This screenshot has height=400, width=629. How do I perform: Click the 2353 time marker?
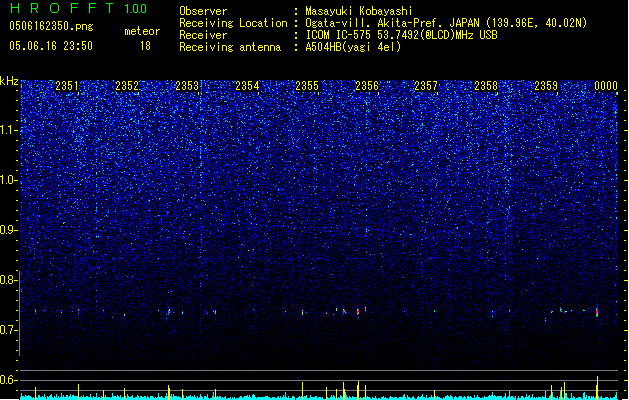187,86
